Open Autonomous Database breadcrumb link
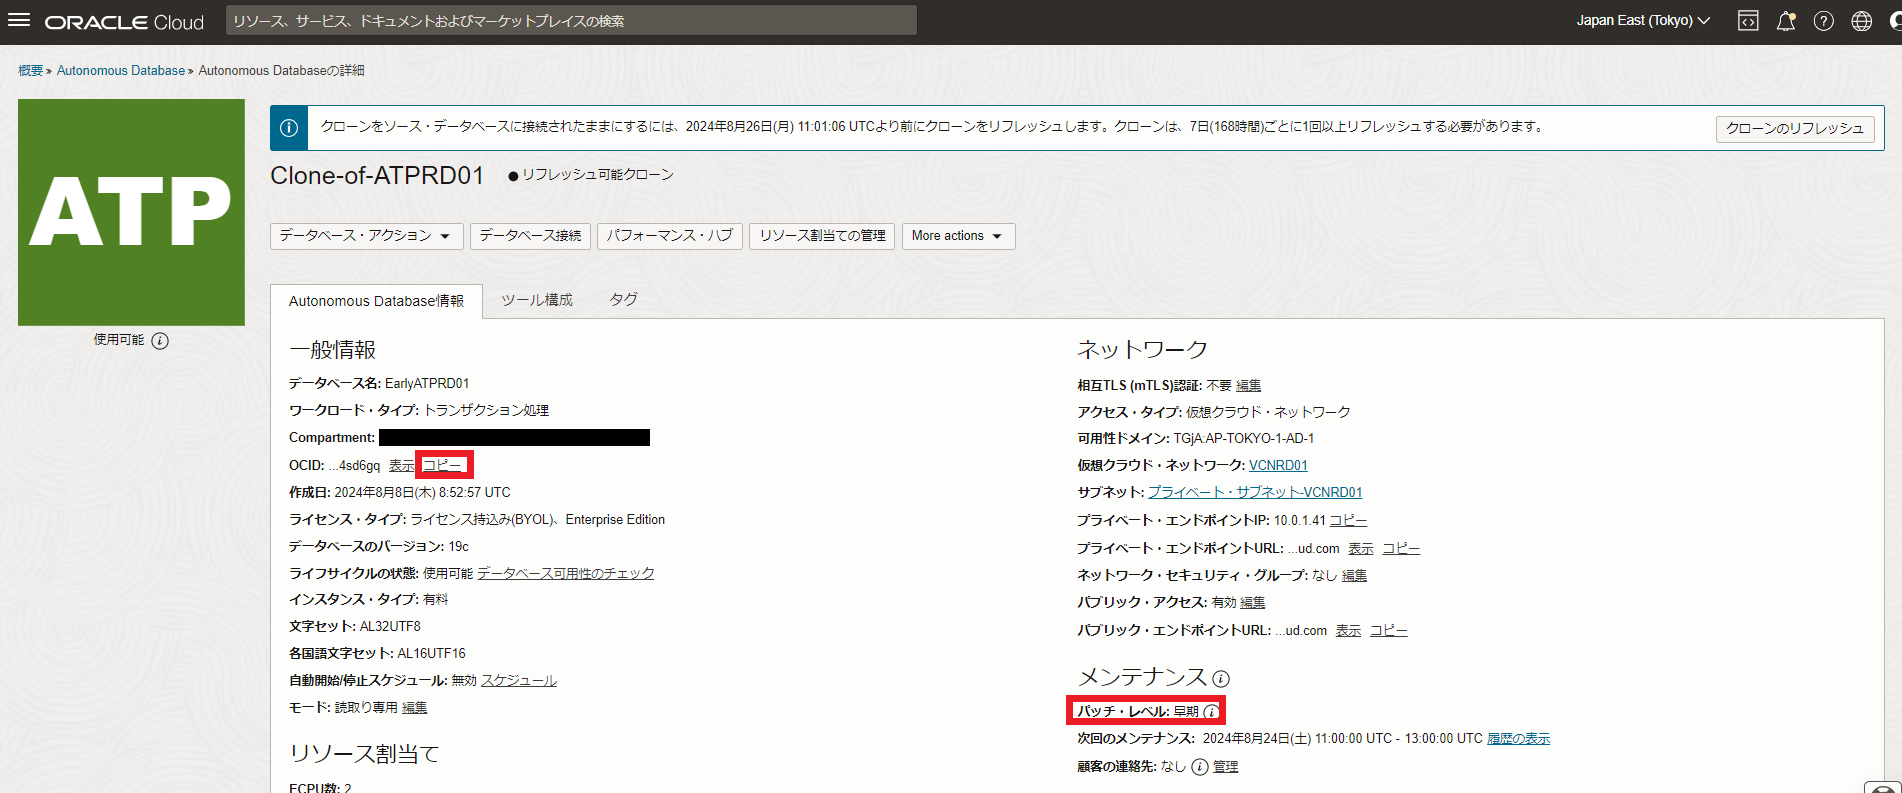The width and height of the screenshot is (1902, 793). (x=121, y=71)
